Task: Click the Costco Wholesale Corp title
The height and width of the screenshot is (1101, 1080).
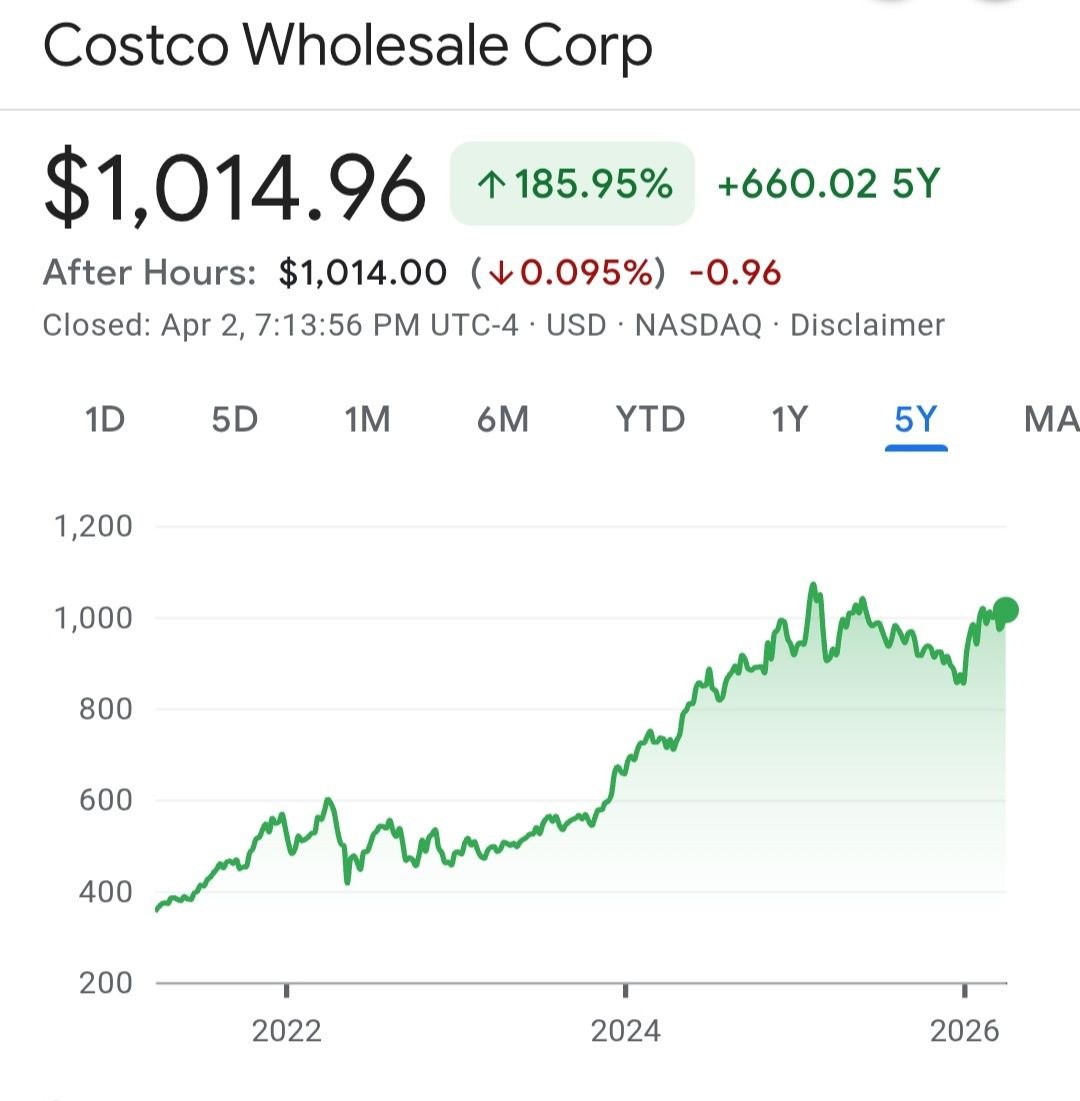Action: (348, 47)
